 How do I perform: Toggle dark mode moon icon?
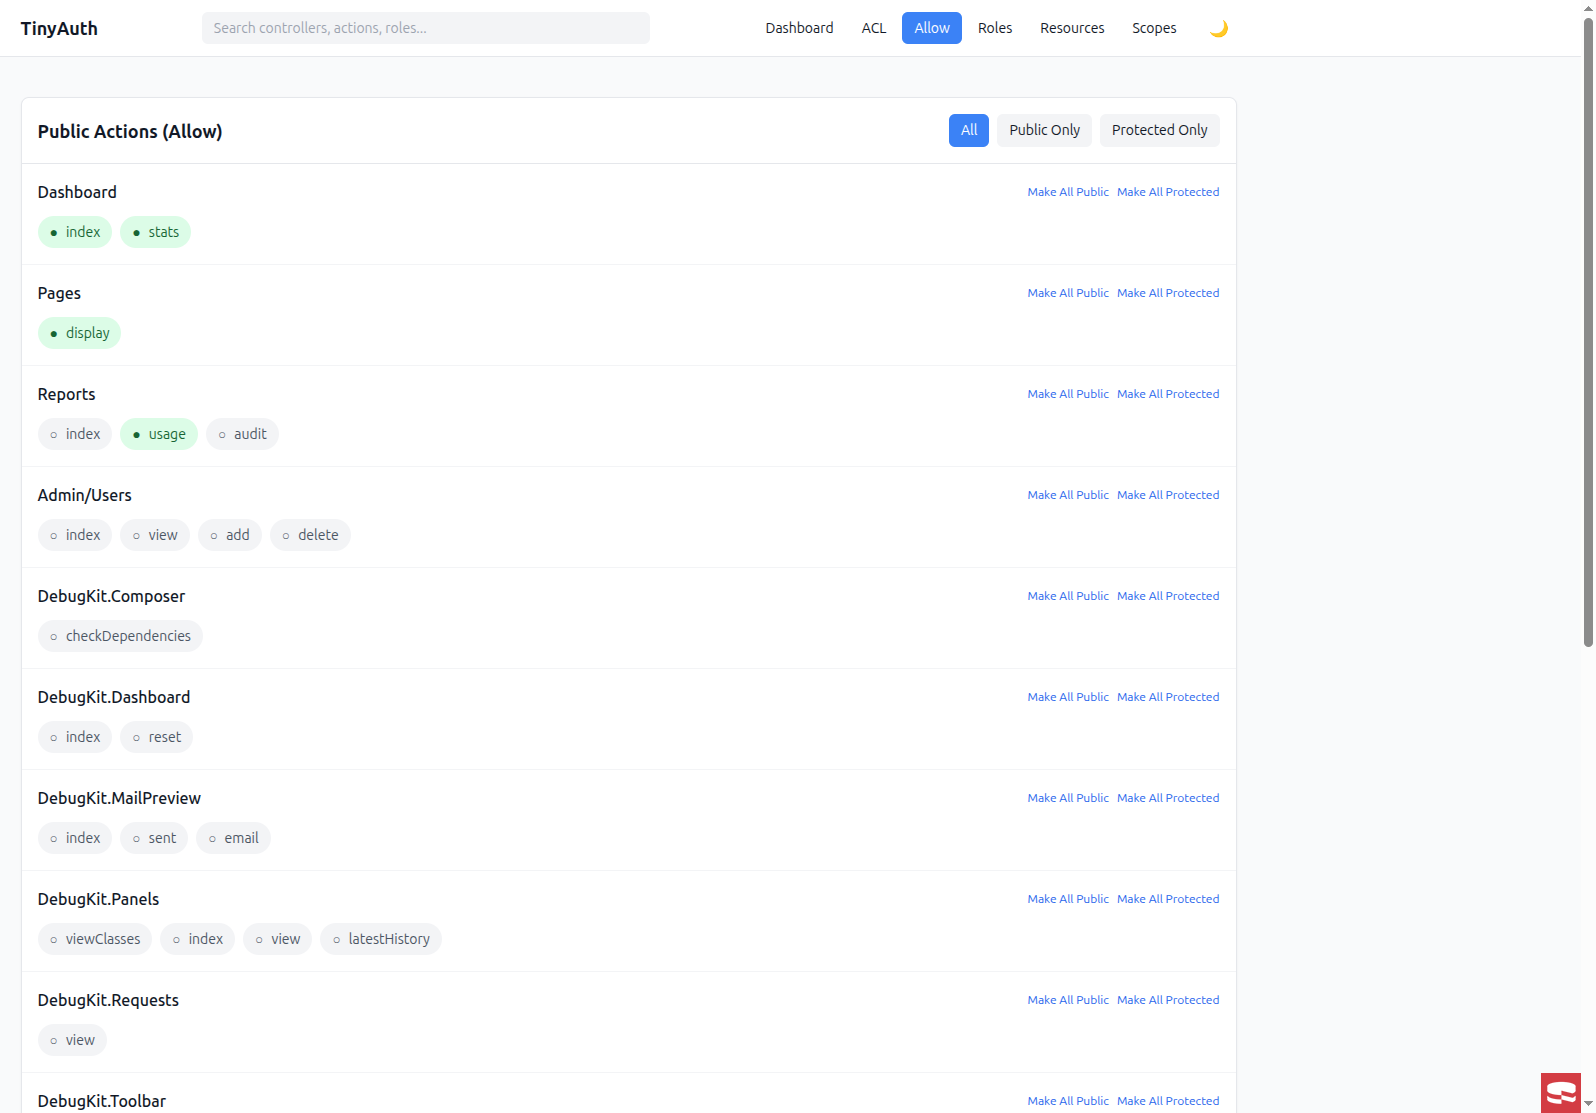point(1218,28)
